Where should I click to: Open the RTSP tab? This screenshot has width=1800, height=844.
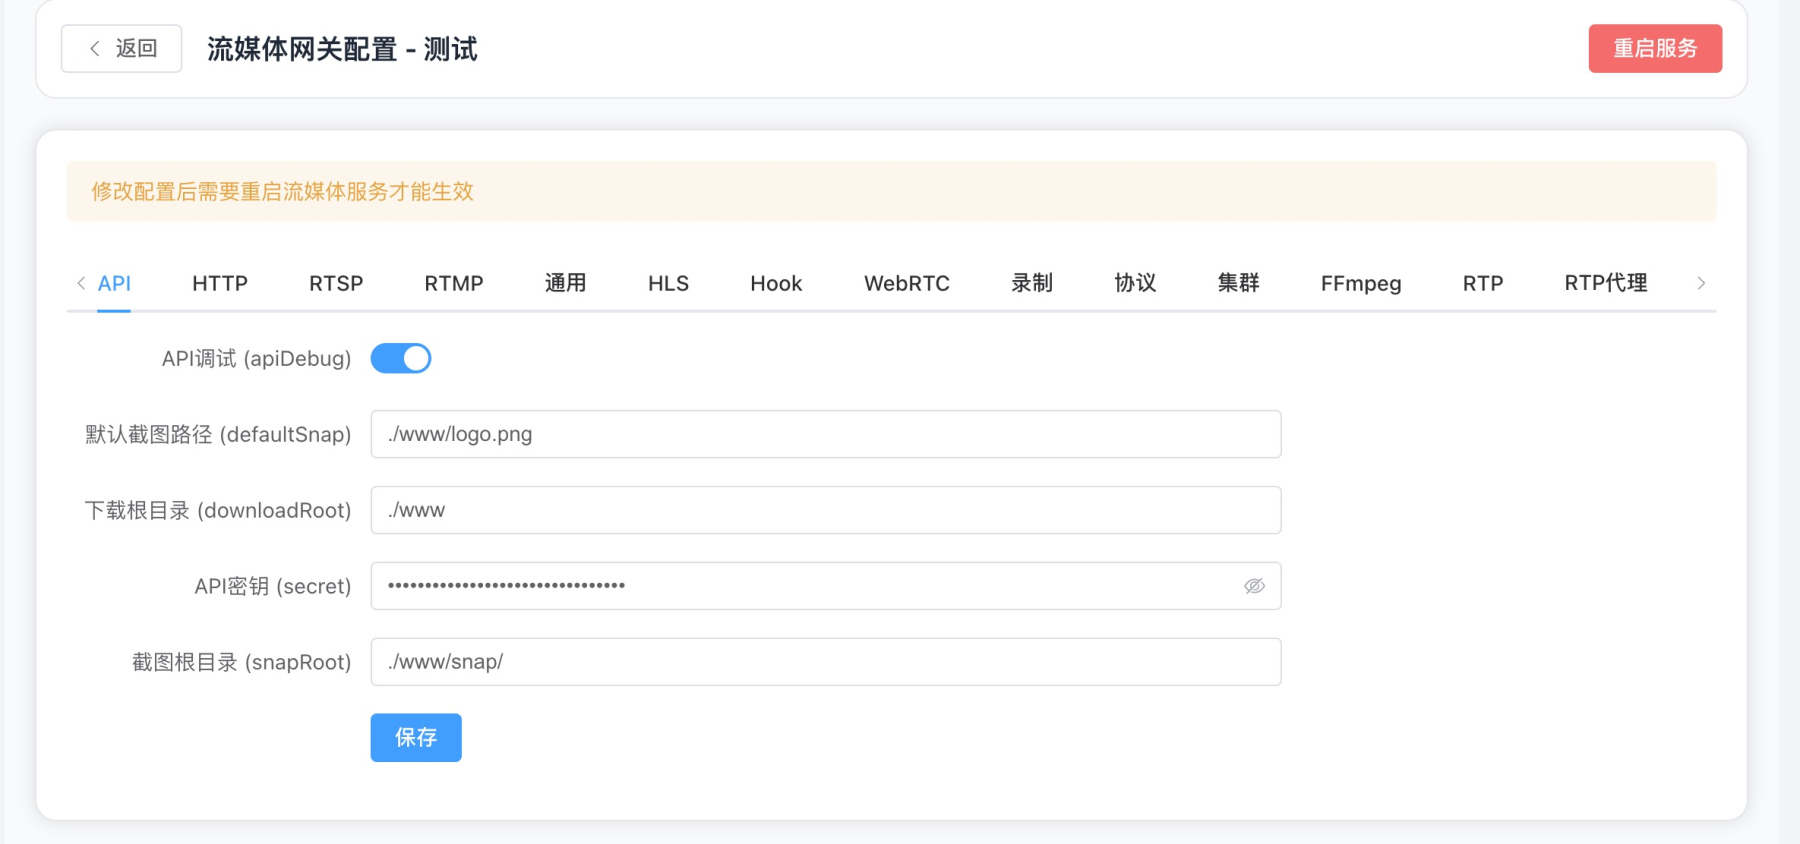[x=336, y=283]
